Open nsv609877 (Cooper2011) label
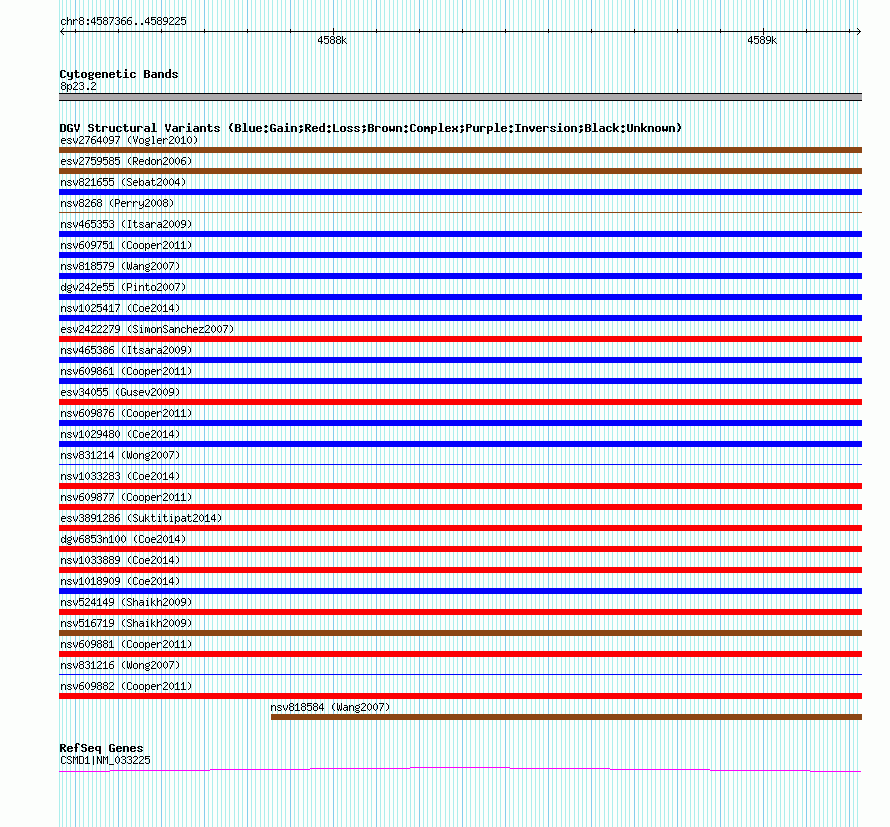The height and width of the screenshot is (827, 890). (126, 497)
